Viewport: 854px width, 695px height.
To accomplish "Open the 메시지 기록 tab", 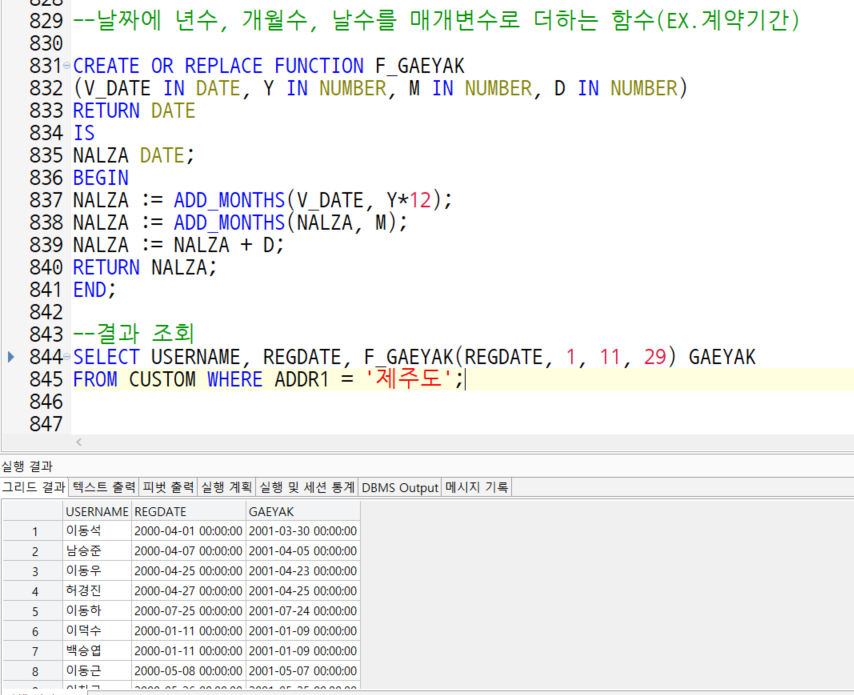I will click(x=477, y=487).
